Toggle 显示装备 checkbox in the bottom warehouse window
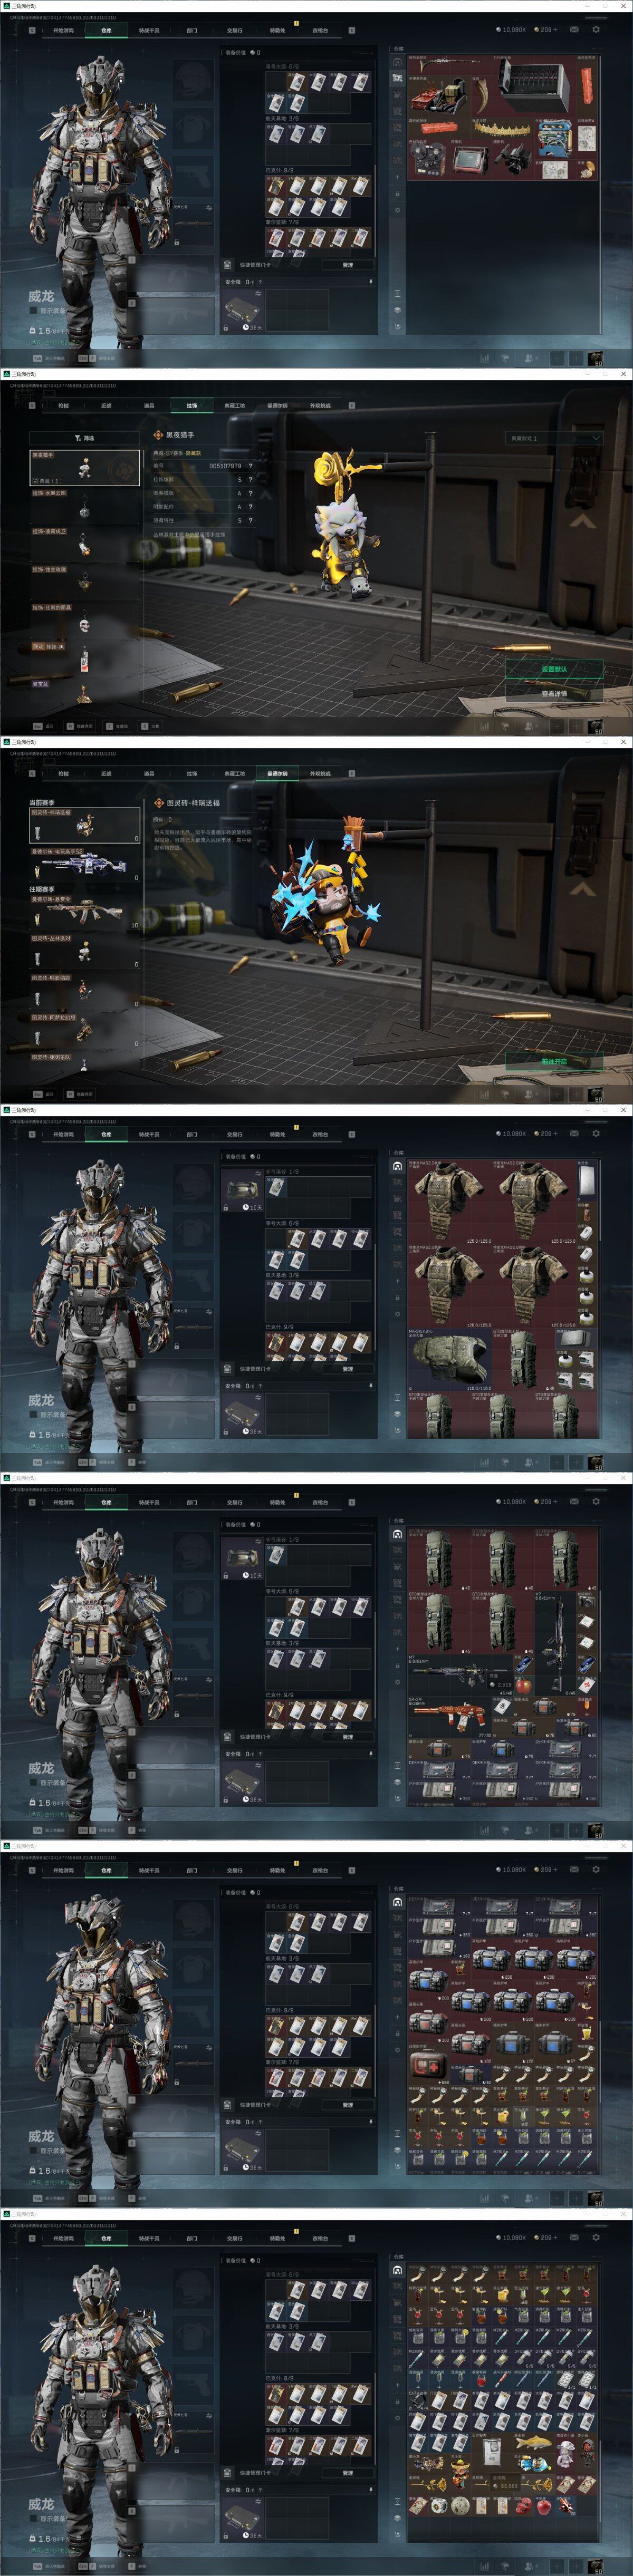 (x=33, y=2519)
